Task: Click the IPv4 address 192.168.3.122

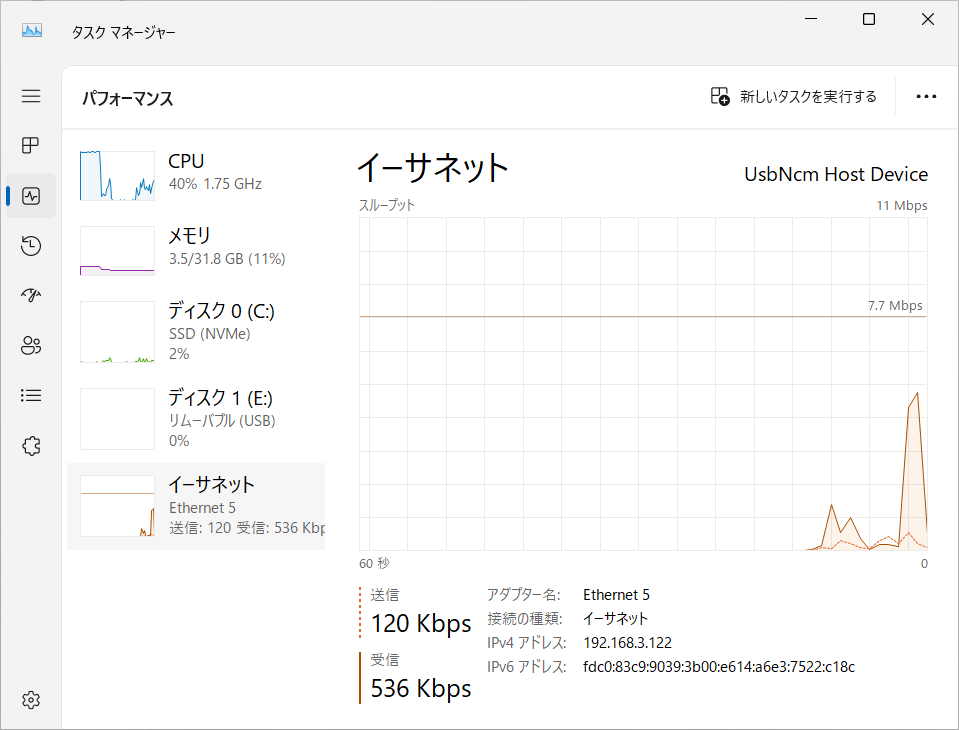Action: (x=627, y=643)
